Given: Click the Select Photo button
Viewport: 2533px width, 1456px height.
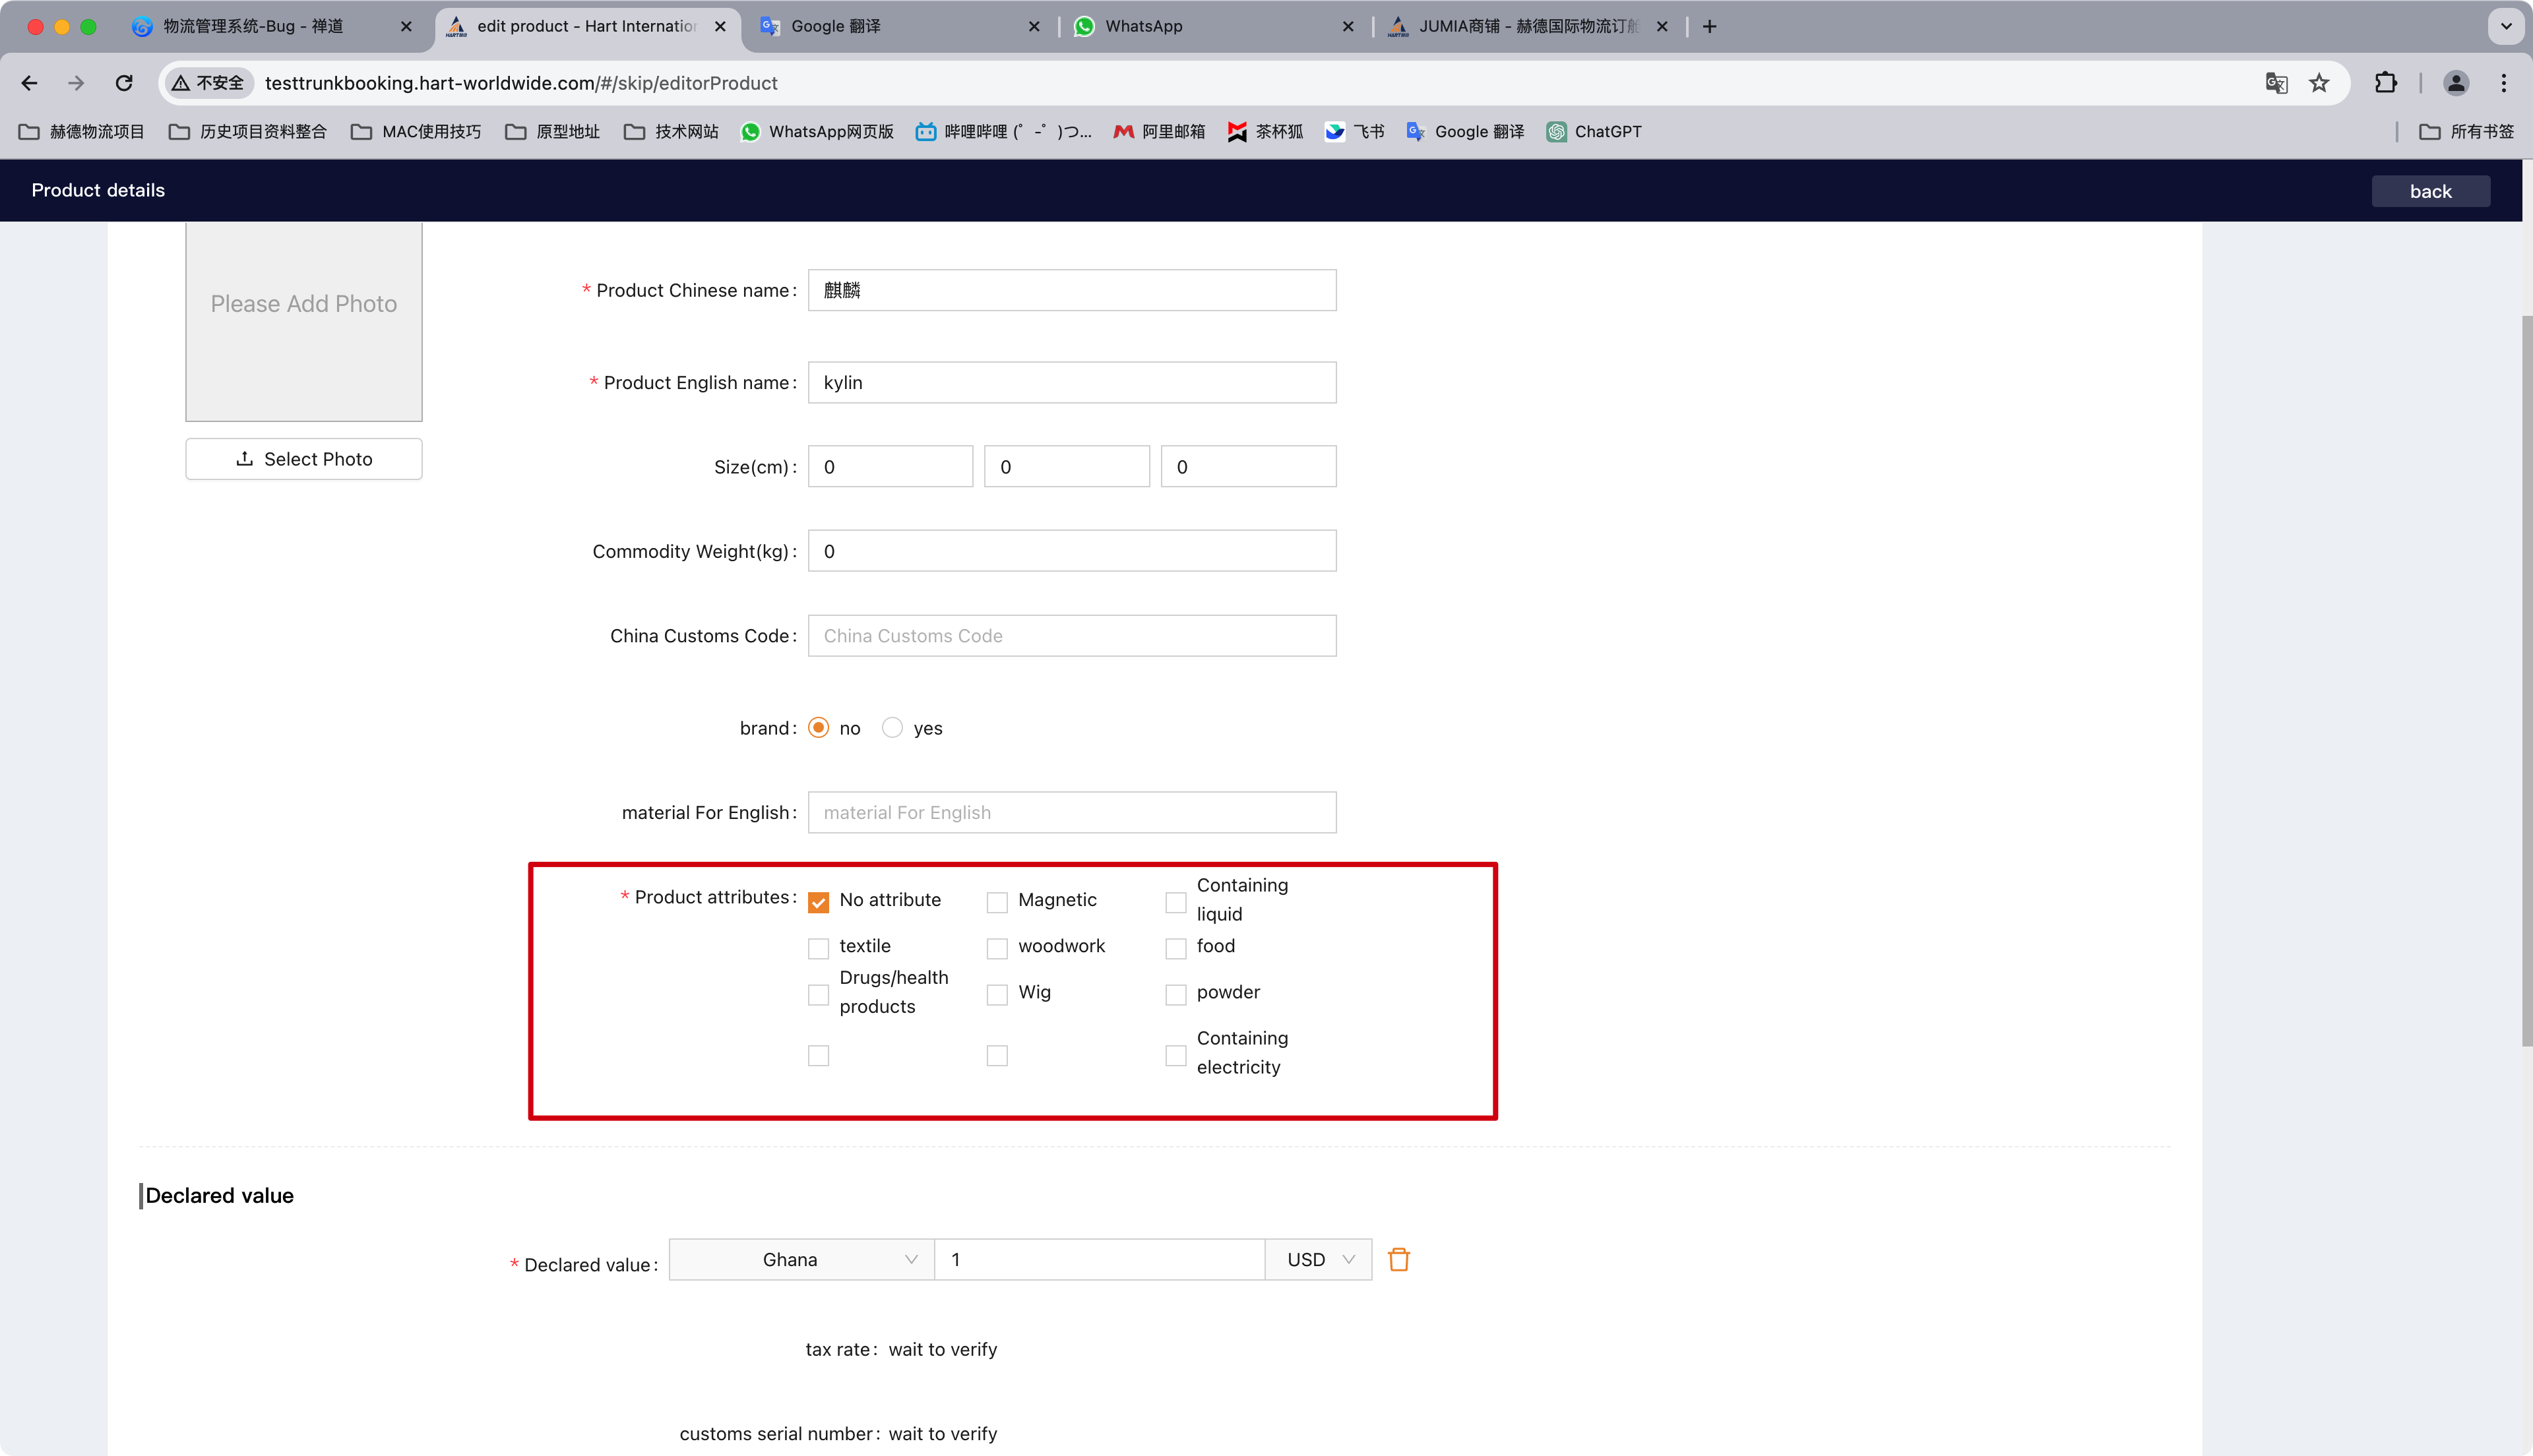Looking at the screenshot, I should tap(304, 459).
